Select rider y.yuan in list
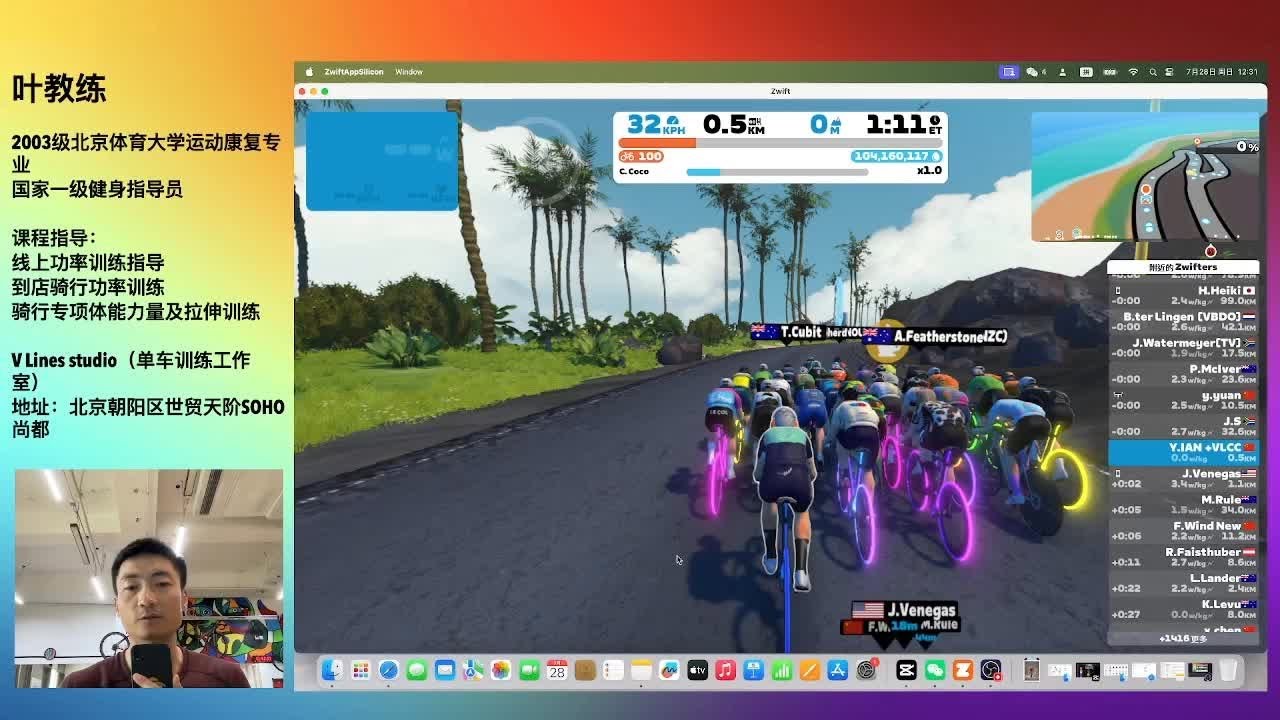 [x=1183, y=400]
